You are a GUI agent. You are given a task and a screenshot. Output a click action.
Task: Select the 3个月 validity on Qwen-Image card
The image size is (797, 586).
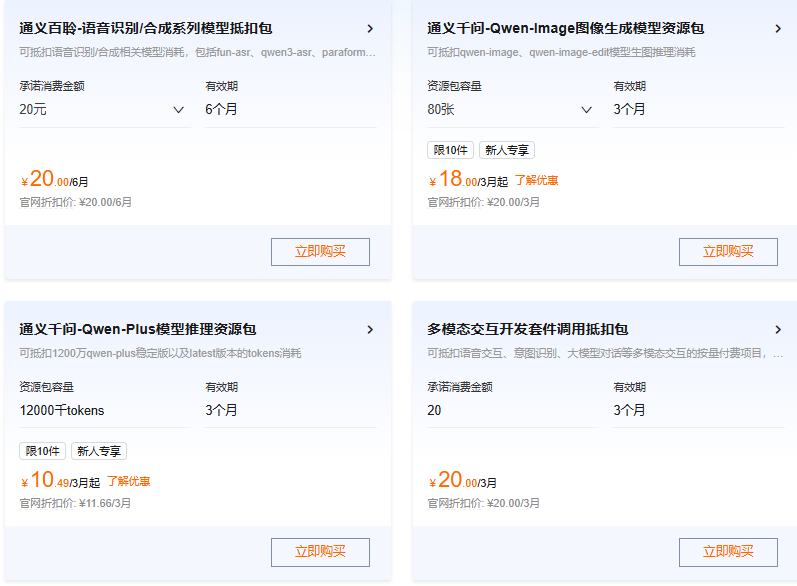tap(629, 109)
